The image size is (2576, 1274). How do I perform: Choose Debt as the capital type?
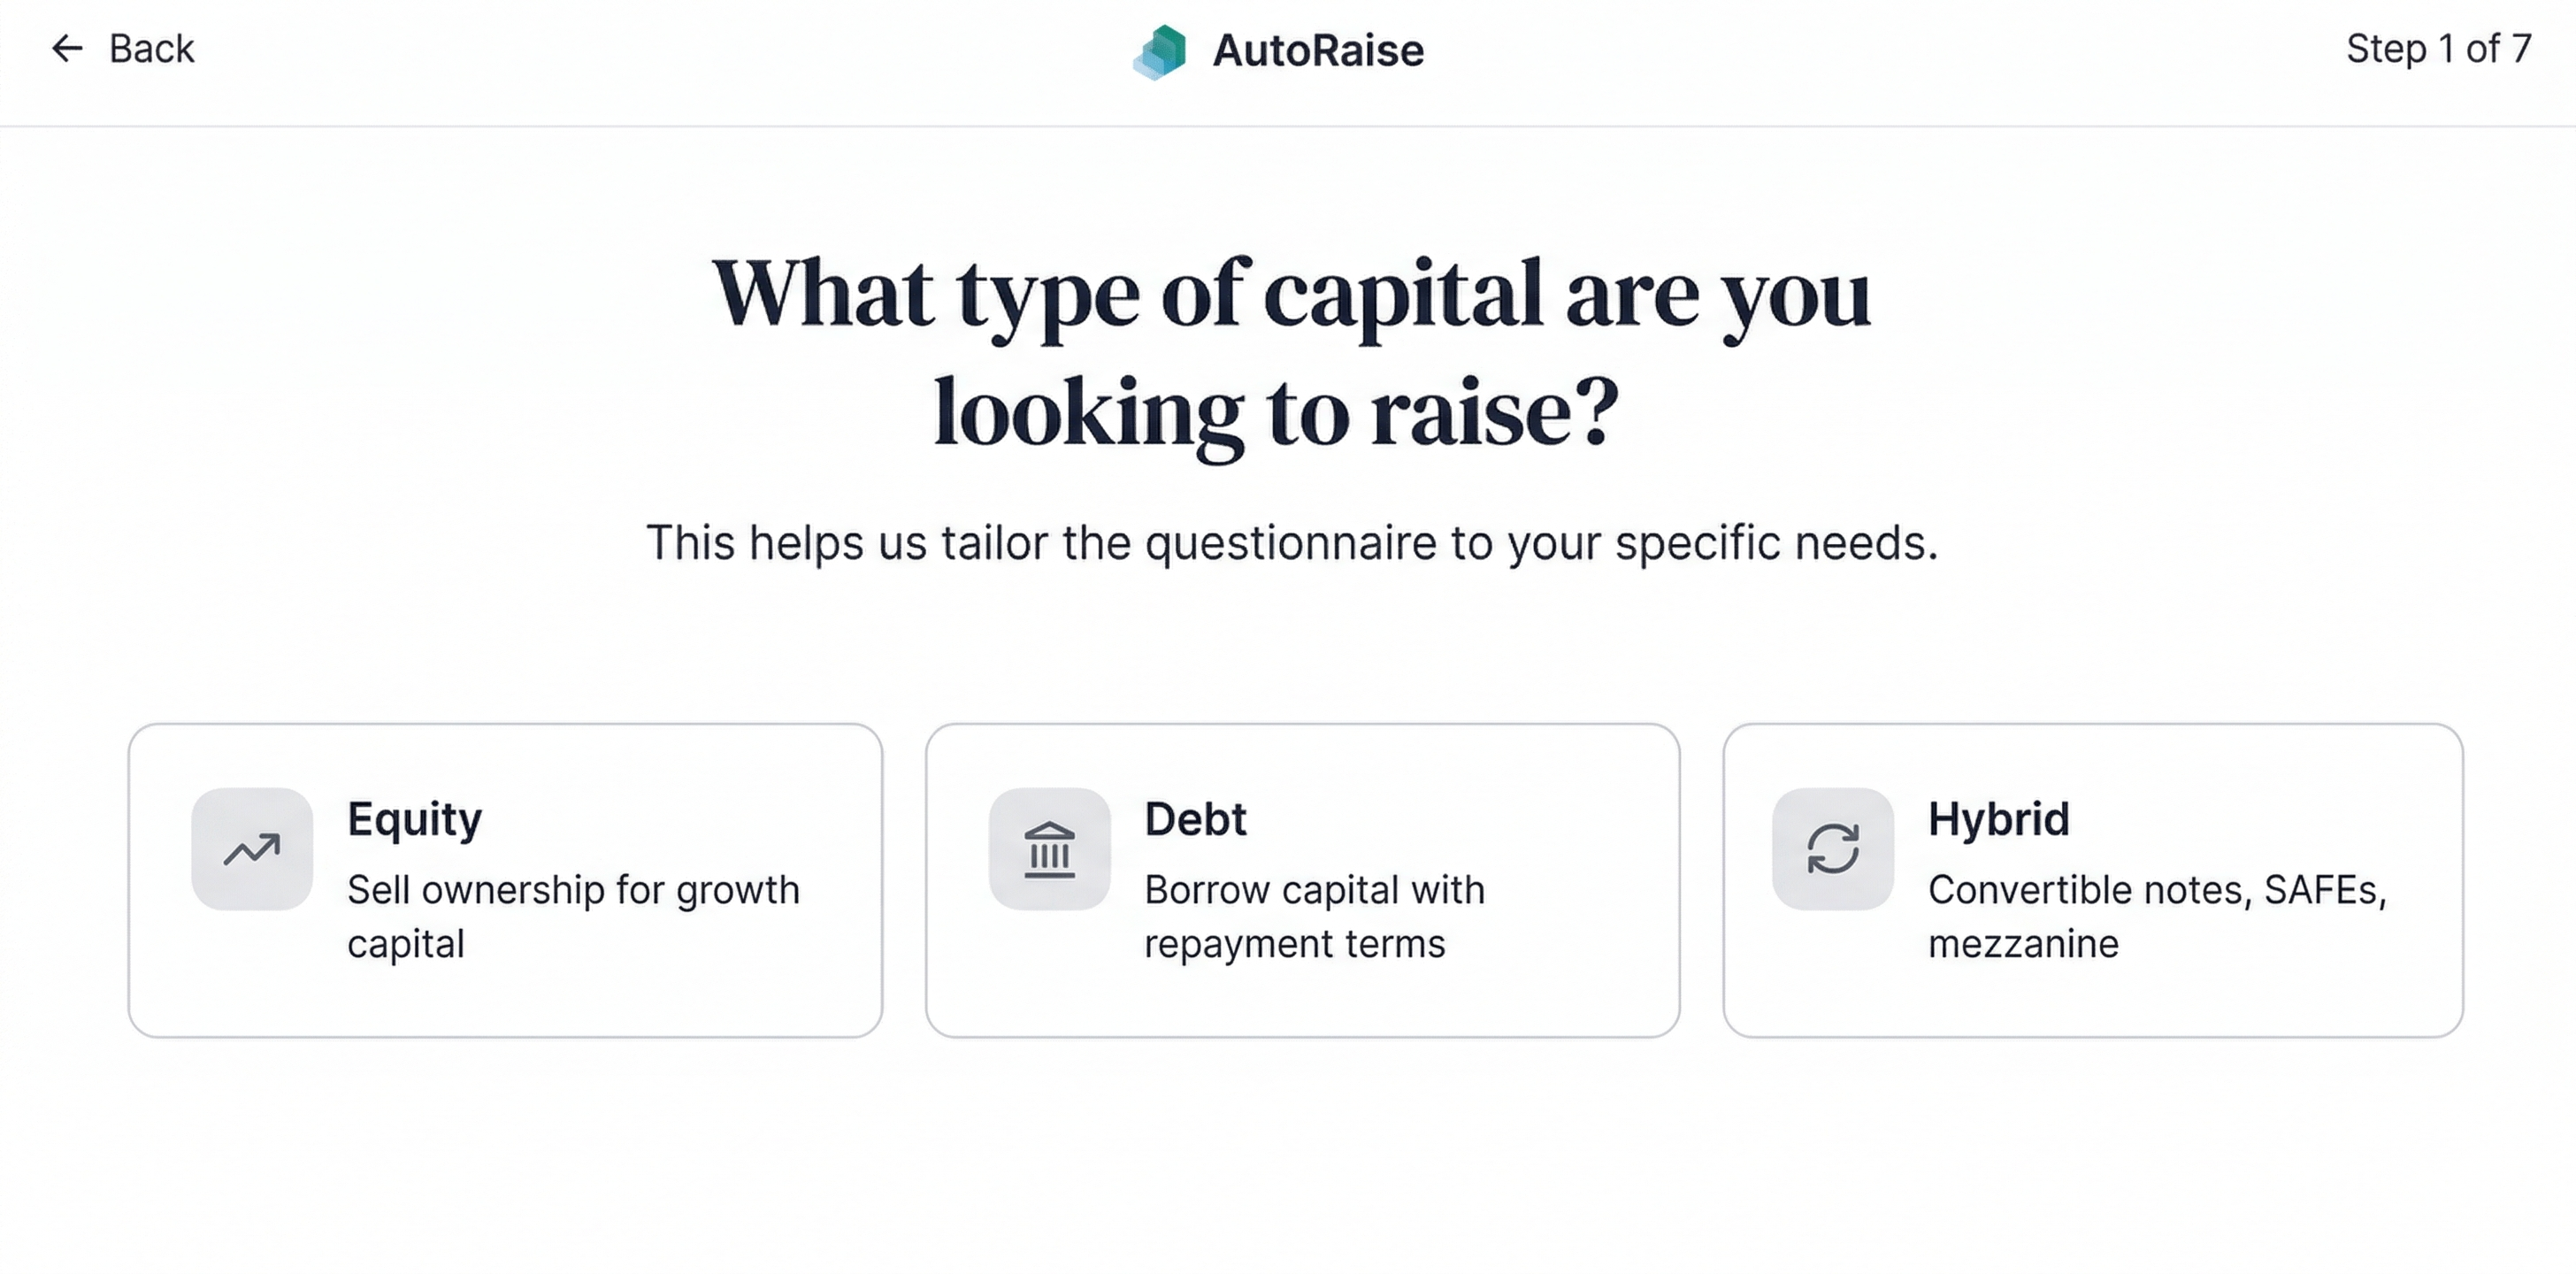click(1302, 878)
